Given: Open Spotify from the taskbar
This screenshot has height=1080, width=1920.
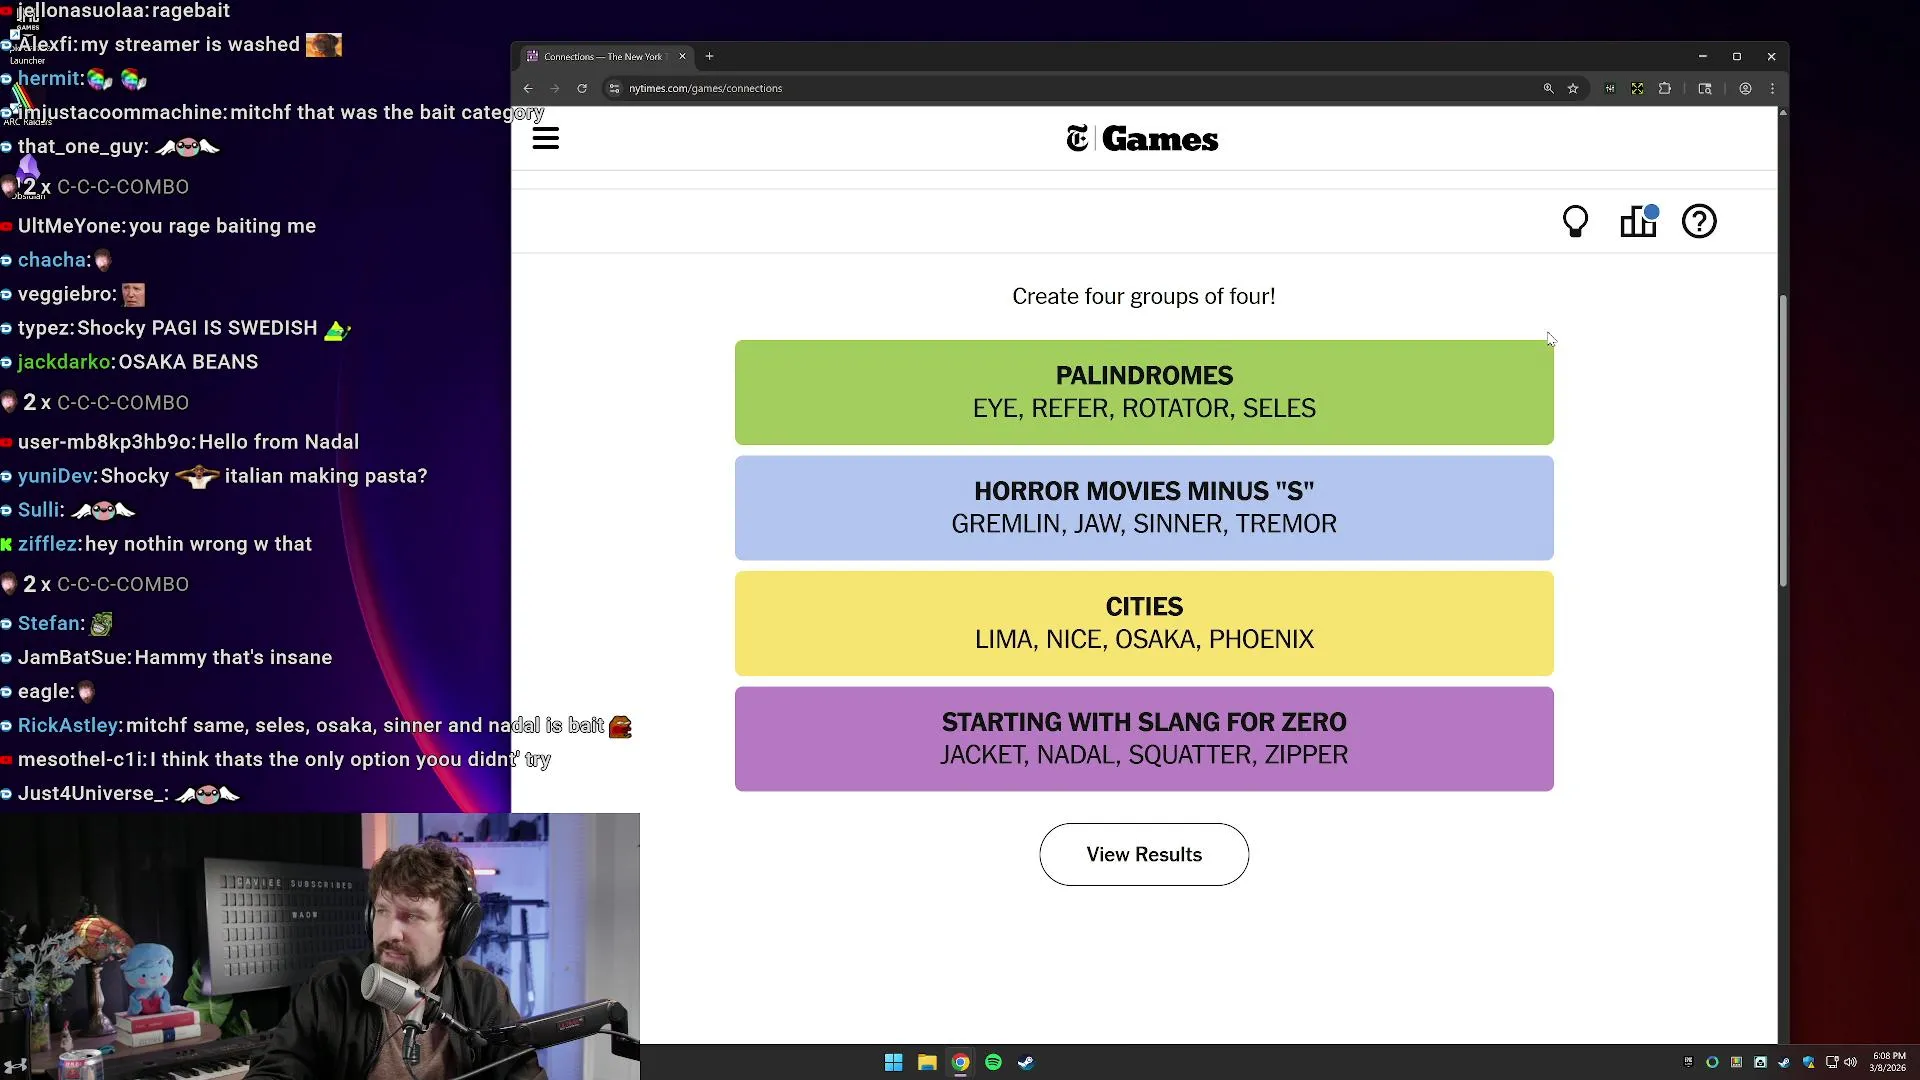Looking at the screenshot, I should (x=993, y=1062).
